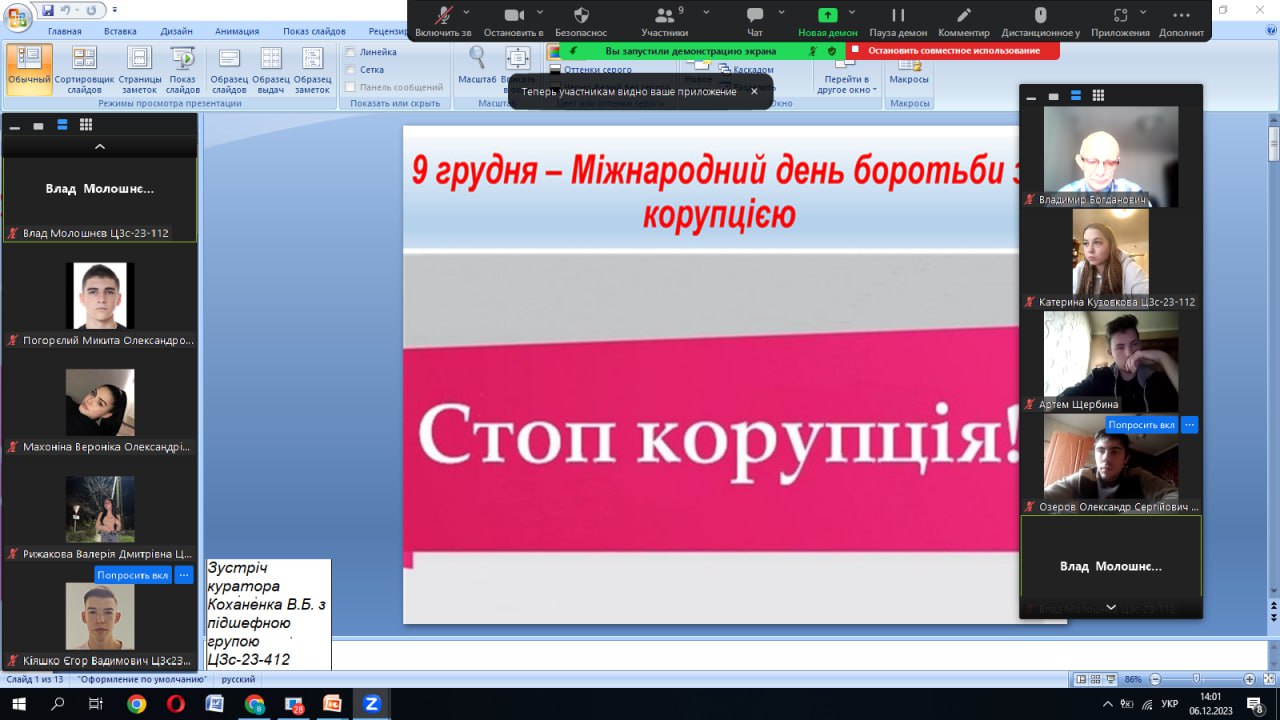The width and height of the screenshot is (1280, 720).
Task: Expand chat options arrow
Action: tap(783, 12)
